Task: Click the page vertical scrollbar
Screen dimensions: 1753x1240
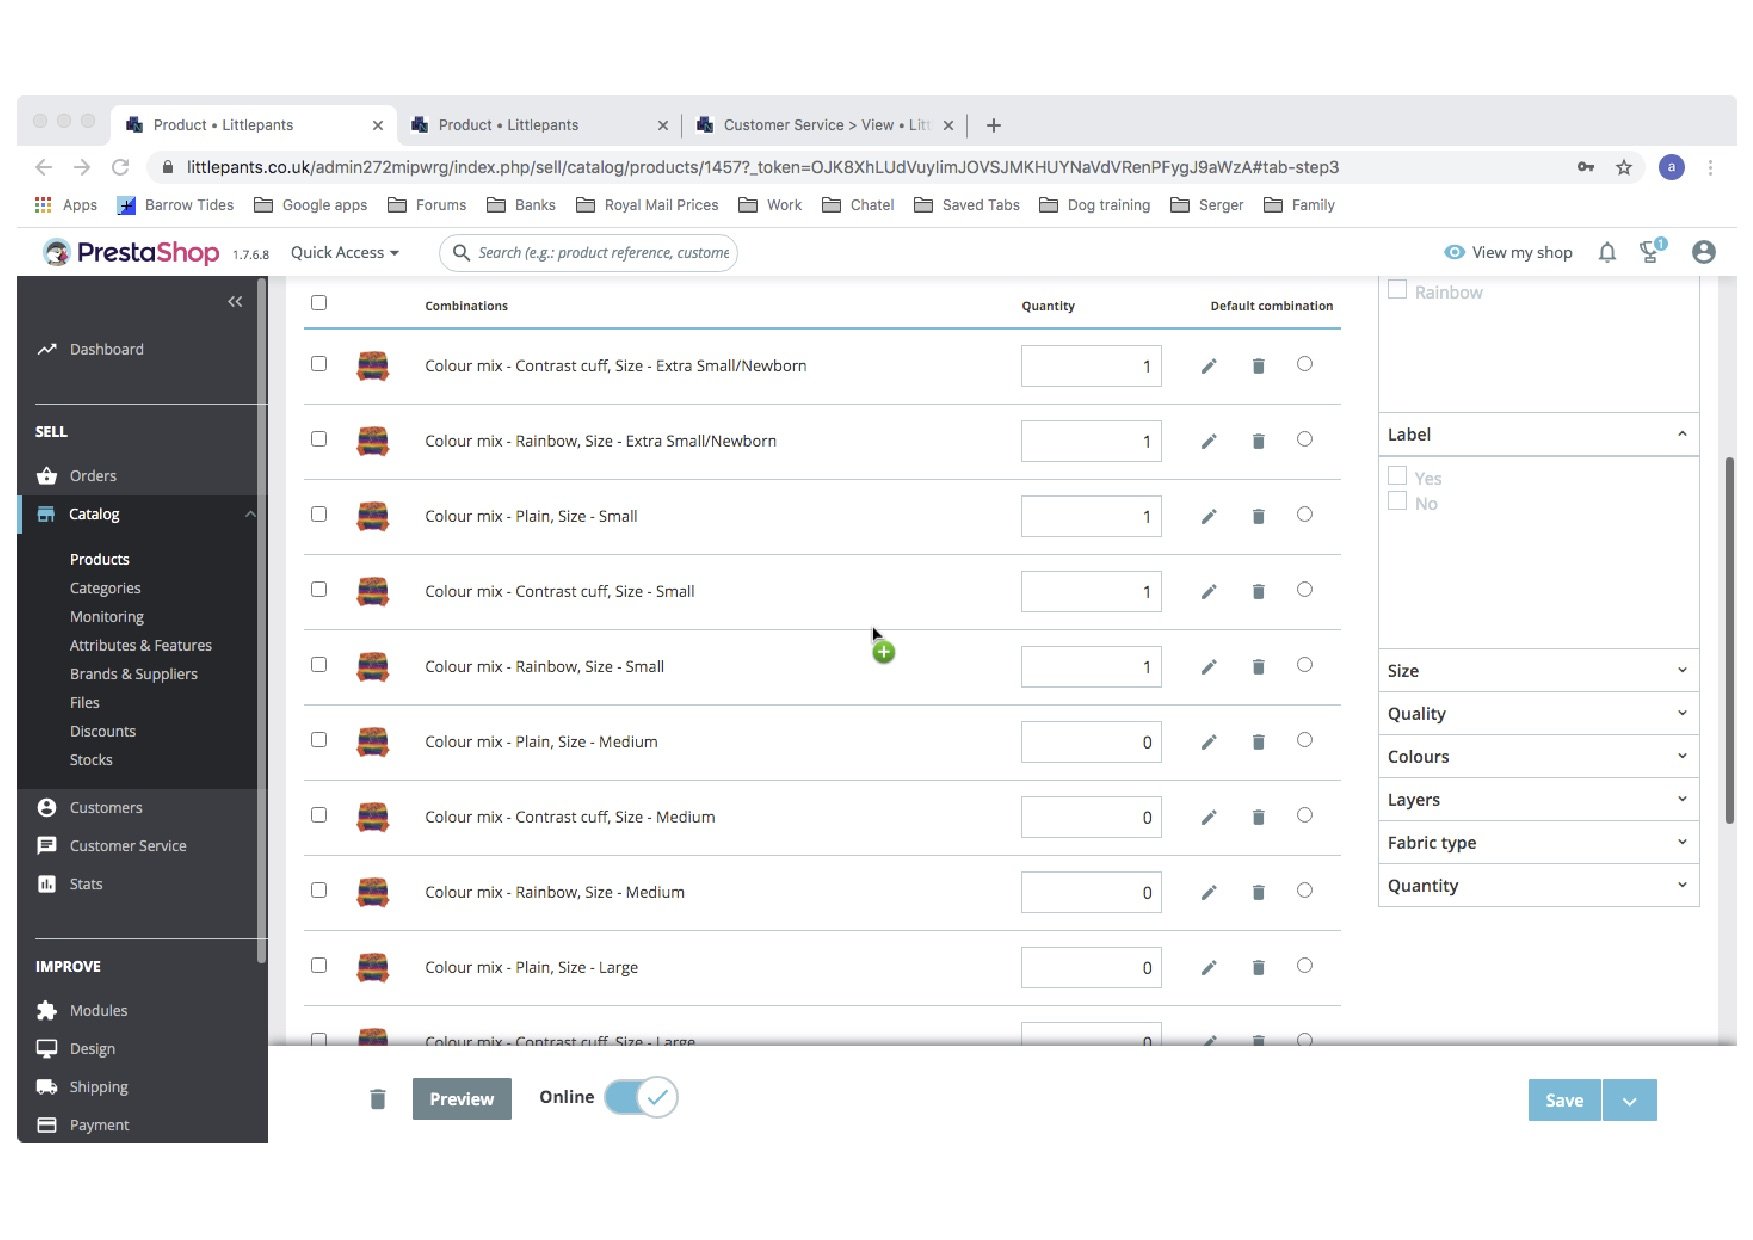Action: tap(1729, 640)
